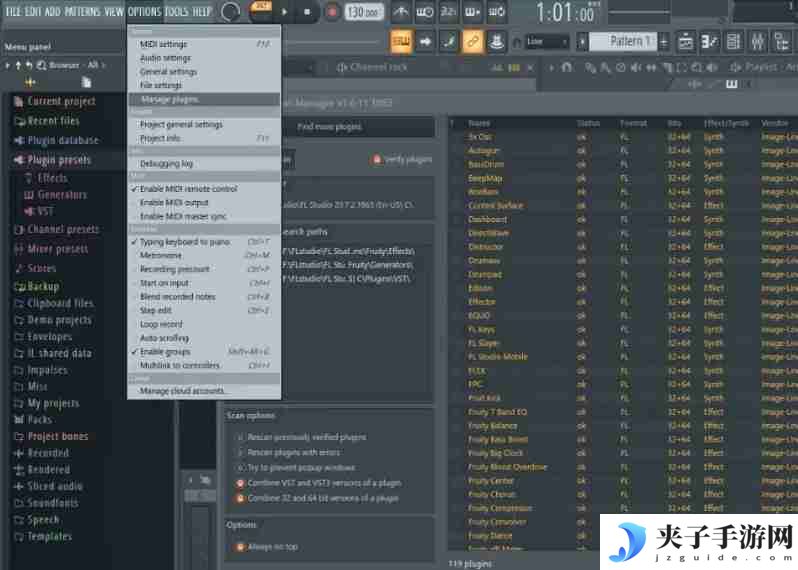Toggle the orange multilink to controllers icon

473,41
